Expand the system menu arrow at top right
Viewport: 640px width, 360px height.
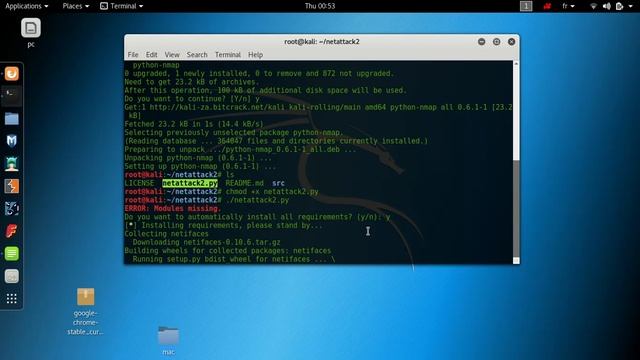point(631,6)
